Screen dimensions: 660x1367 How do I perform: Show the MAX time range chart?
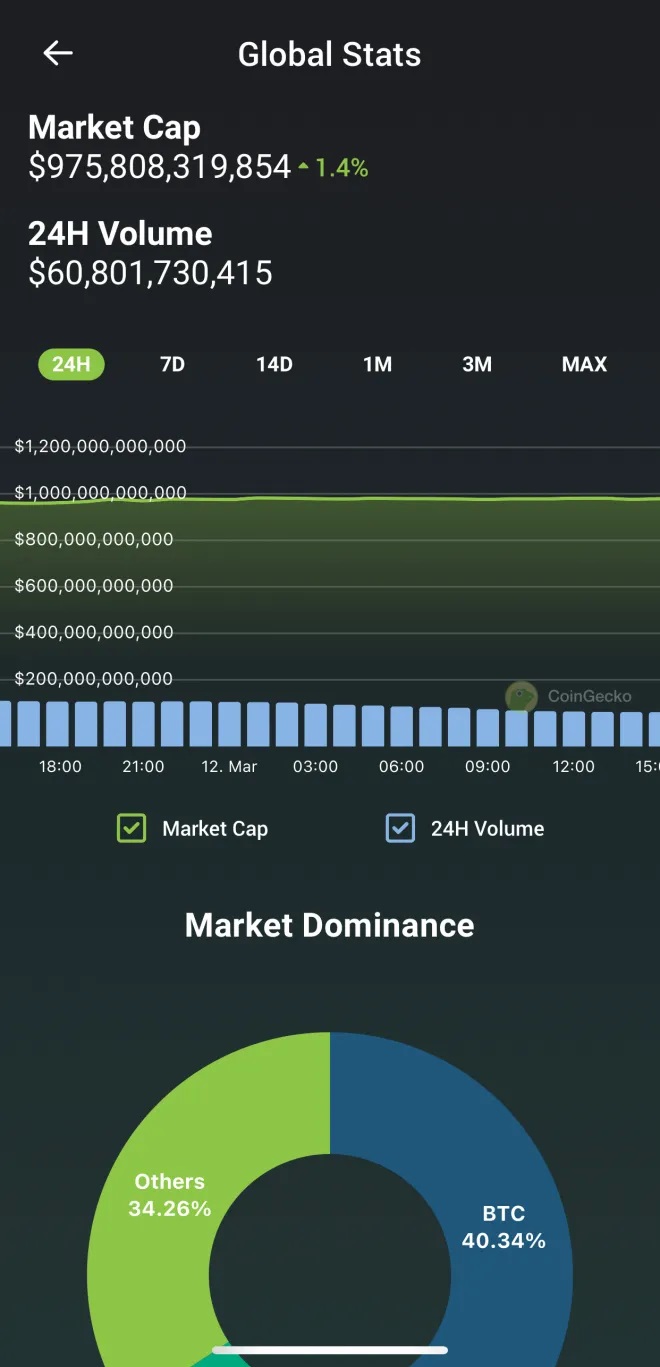point(584,364)
